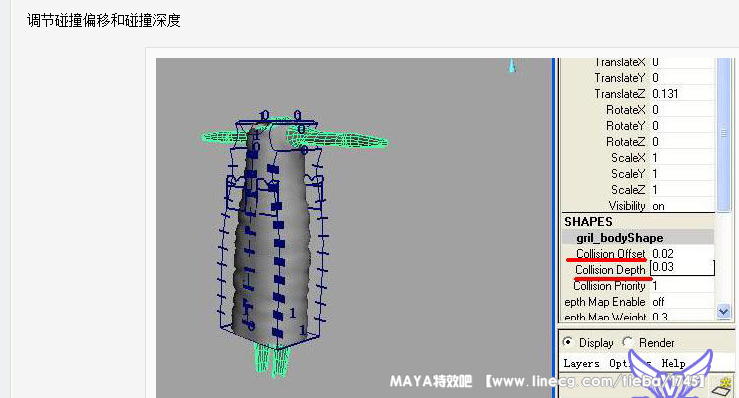Select the ScaleZ attribute label

(628, 190)
